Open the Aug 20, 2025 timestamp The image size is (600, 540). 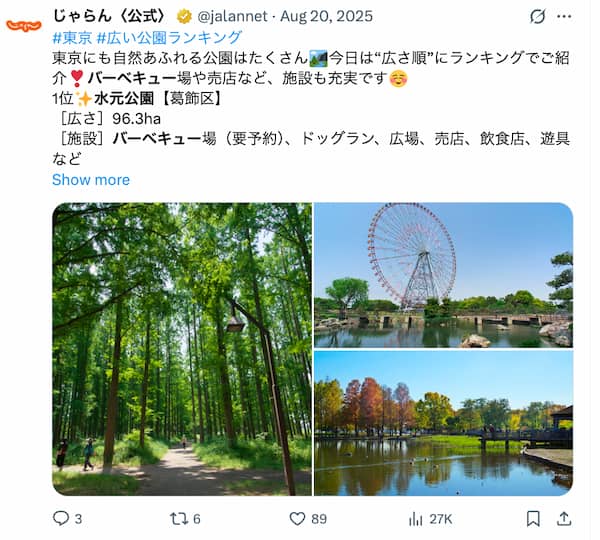pos(326,16)
